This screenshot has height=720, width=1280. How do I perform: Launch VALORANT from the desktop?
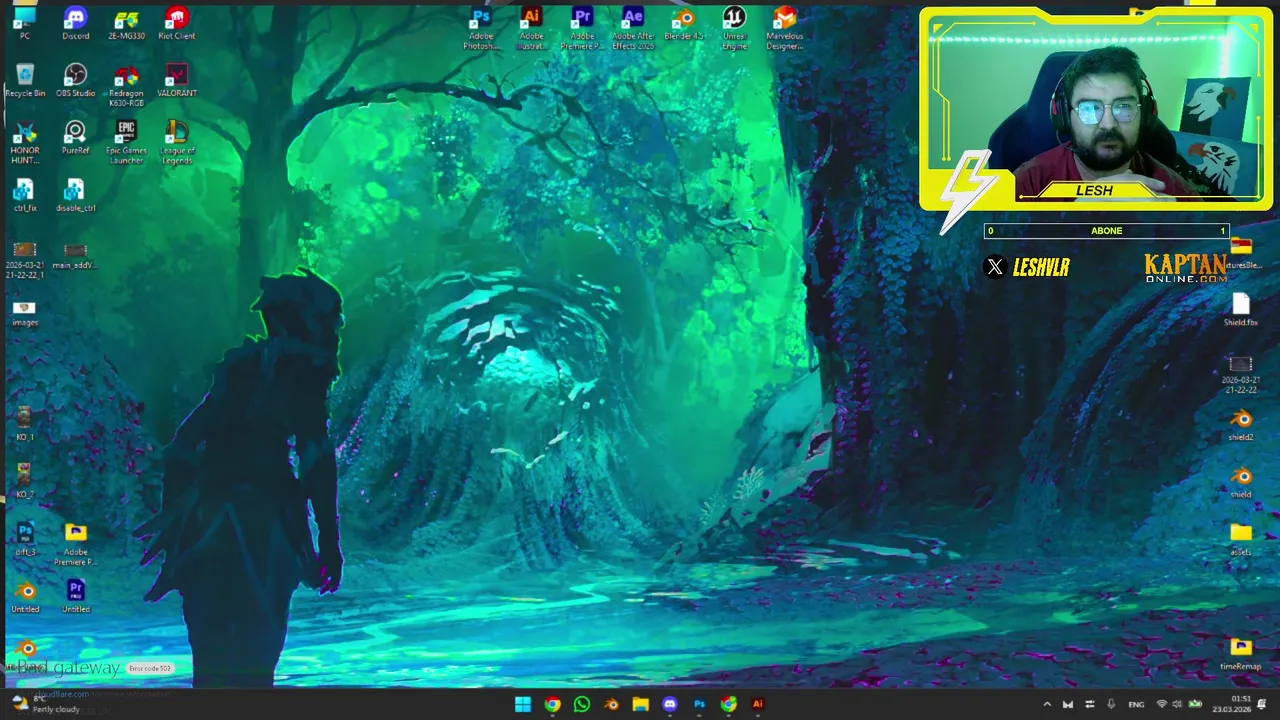point(176,81)
